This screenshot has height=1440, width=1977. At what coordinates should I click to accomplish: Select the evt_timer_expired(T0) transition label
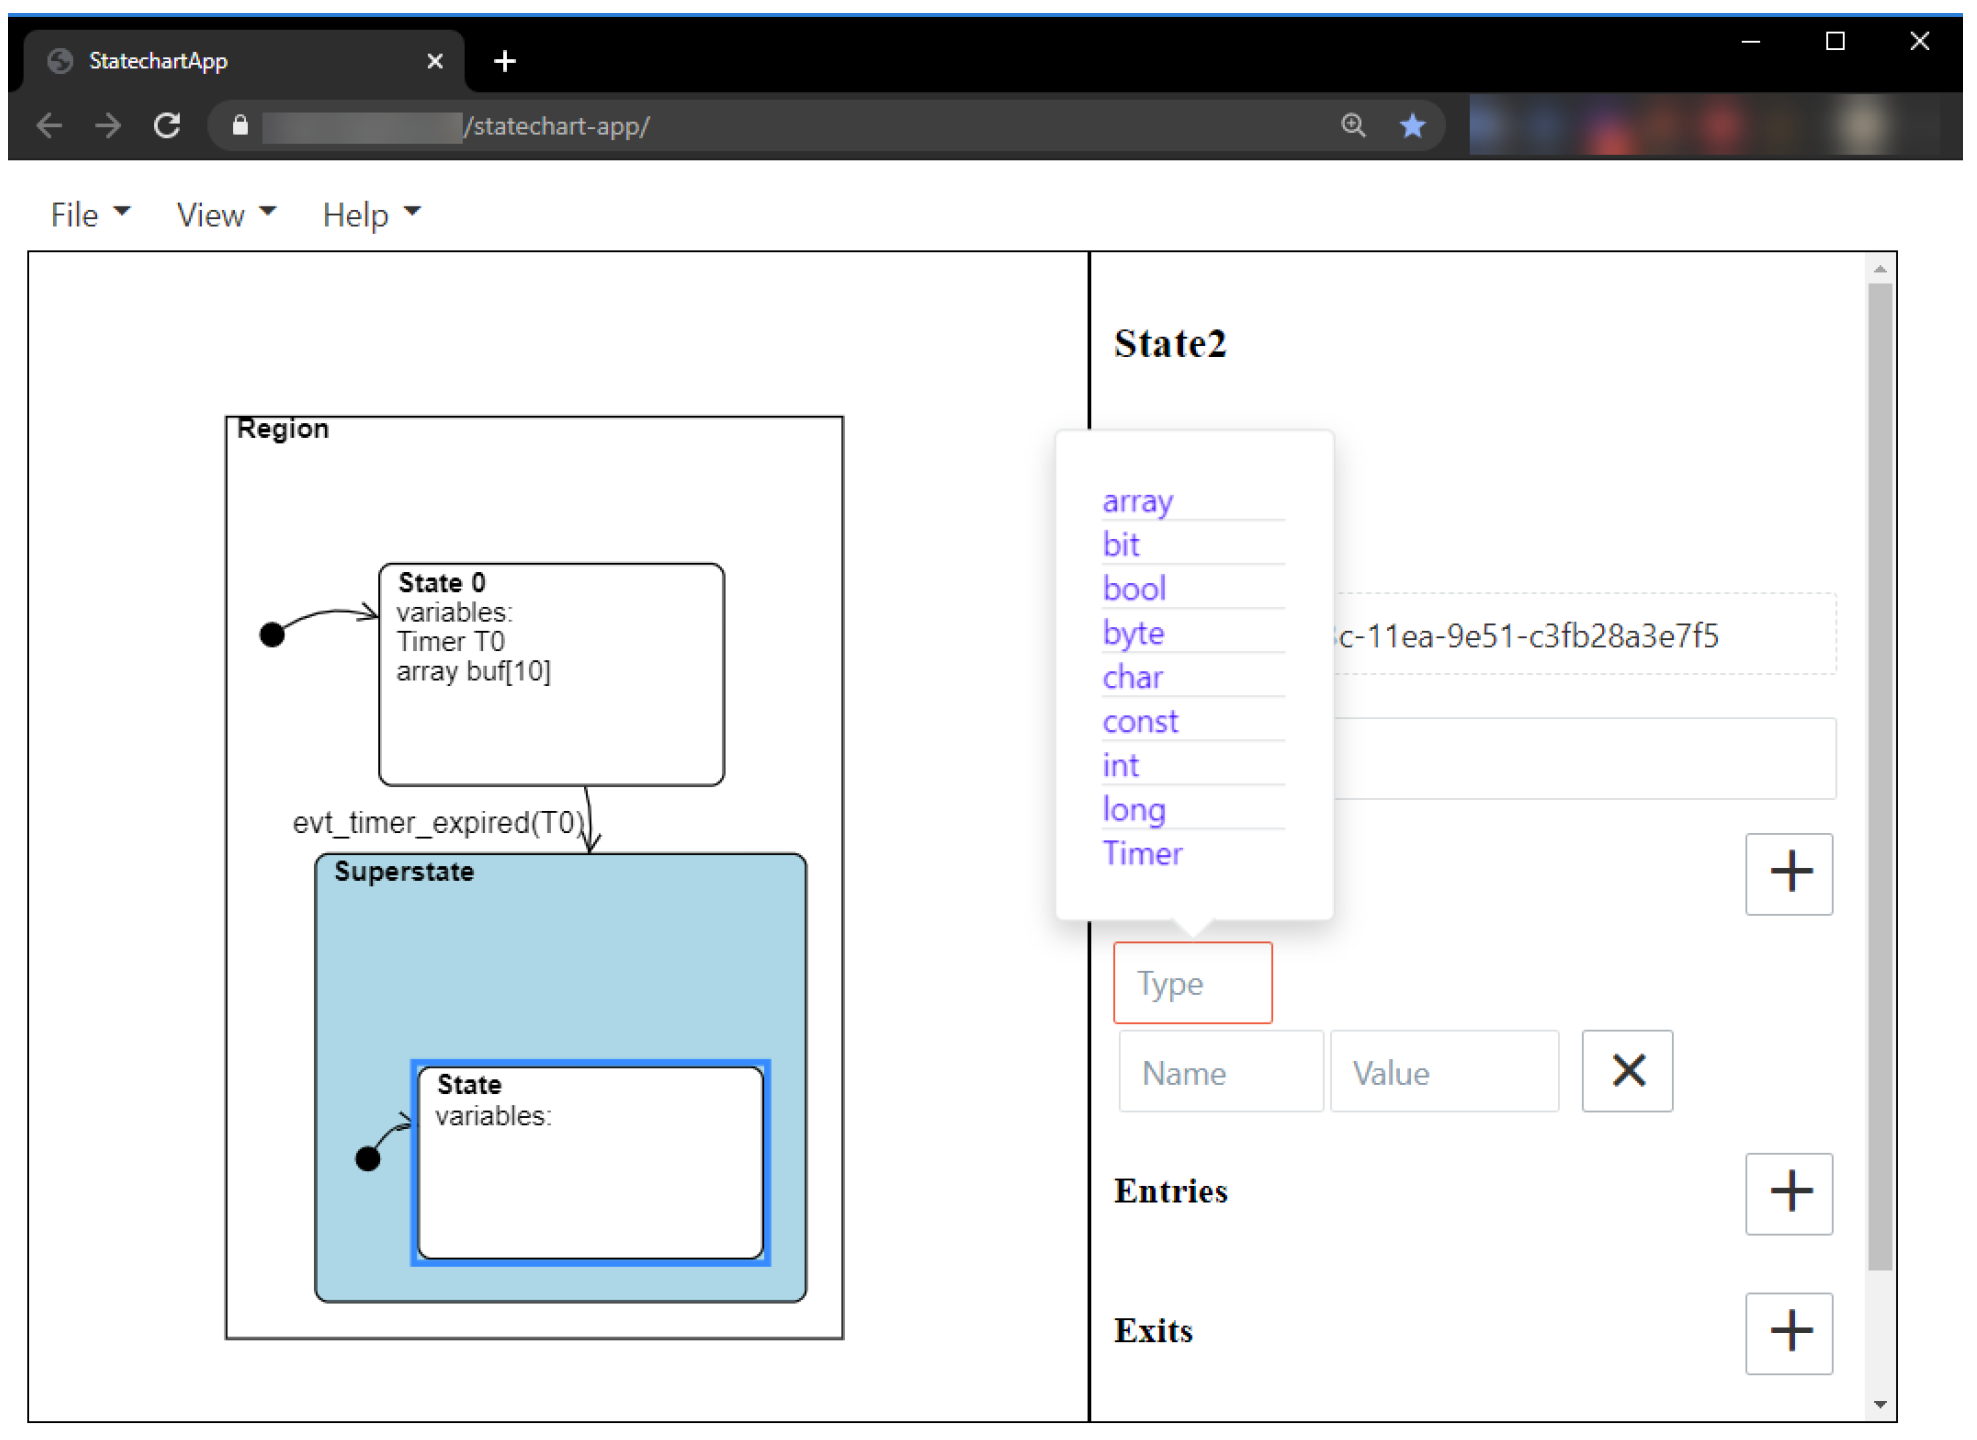pyautogui.click(x=438, y=823)
